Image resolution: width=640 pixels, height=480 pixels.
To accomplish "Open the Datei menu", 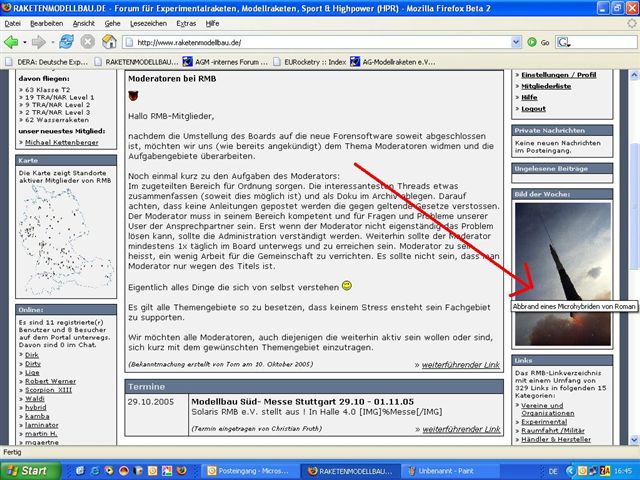I will (x=12, y=24).
